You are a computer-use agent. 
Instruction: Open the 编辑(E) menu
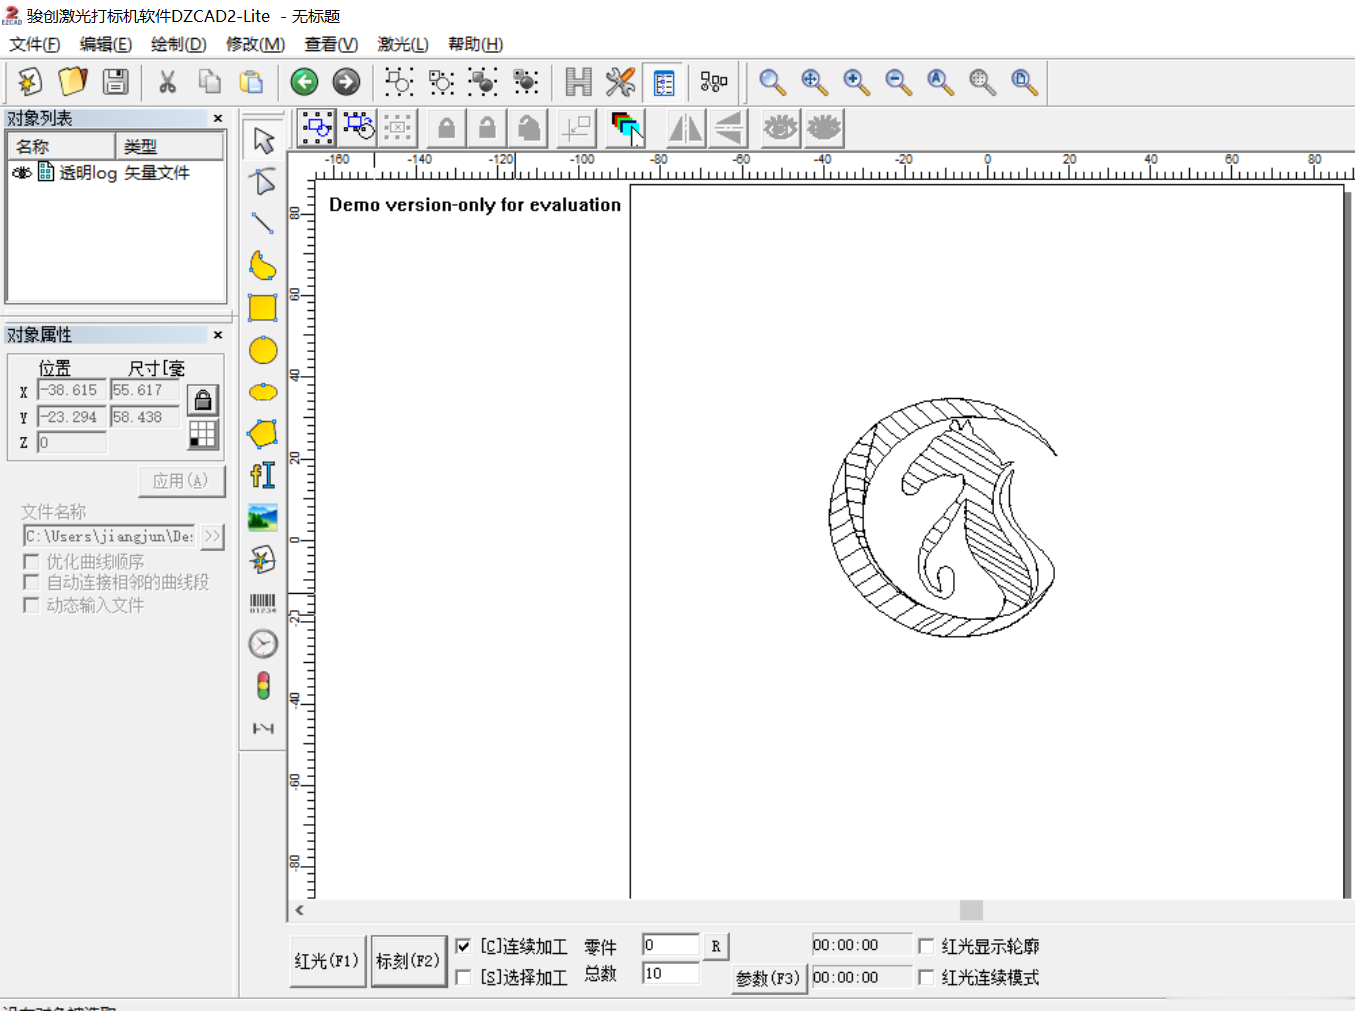(106, 44)
